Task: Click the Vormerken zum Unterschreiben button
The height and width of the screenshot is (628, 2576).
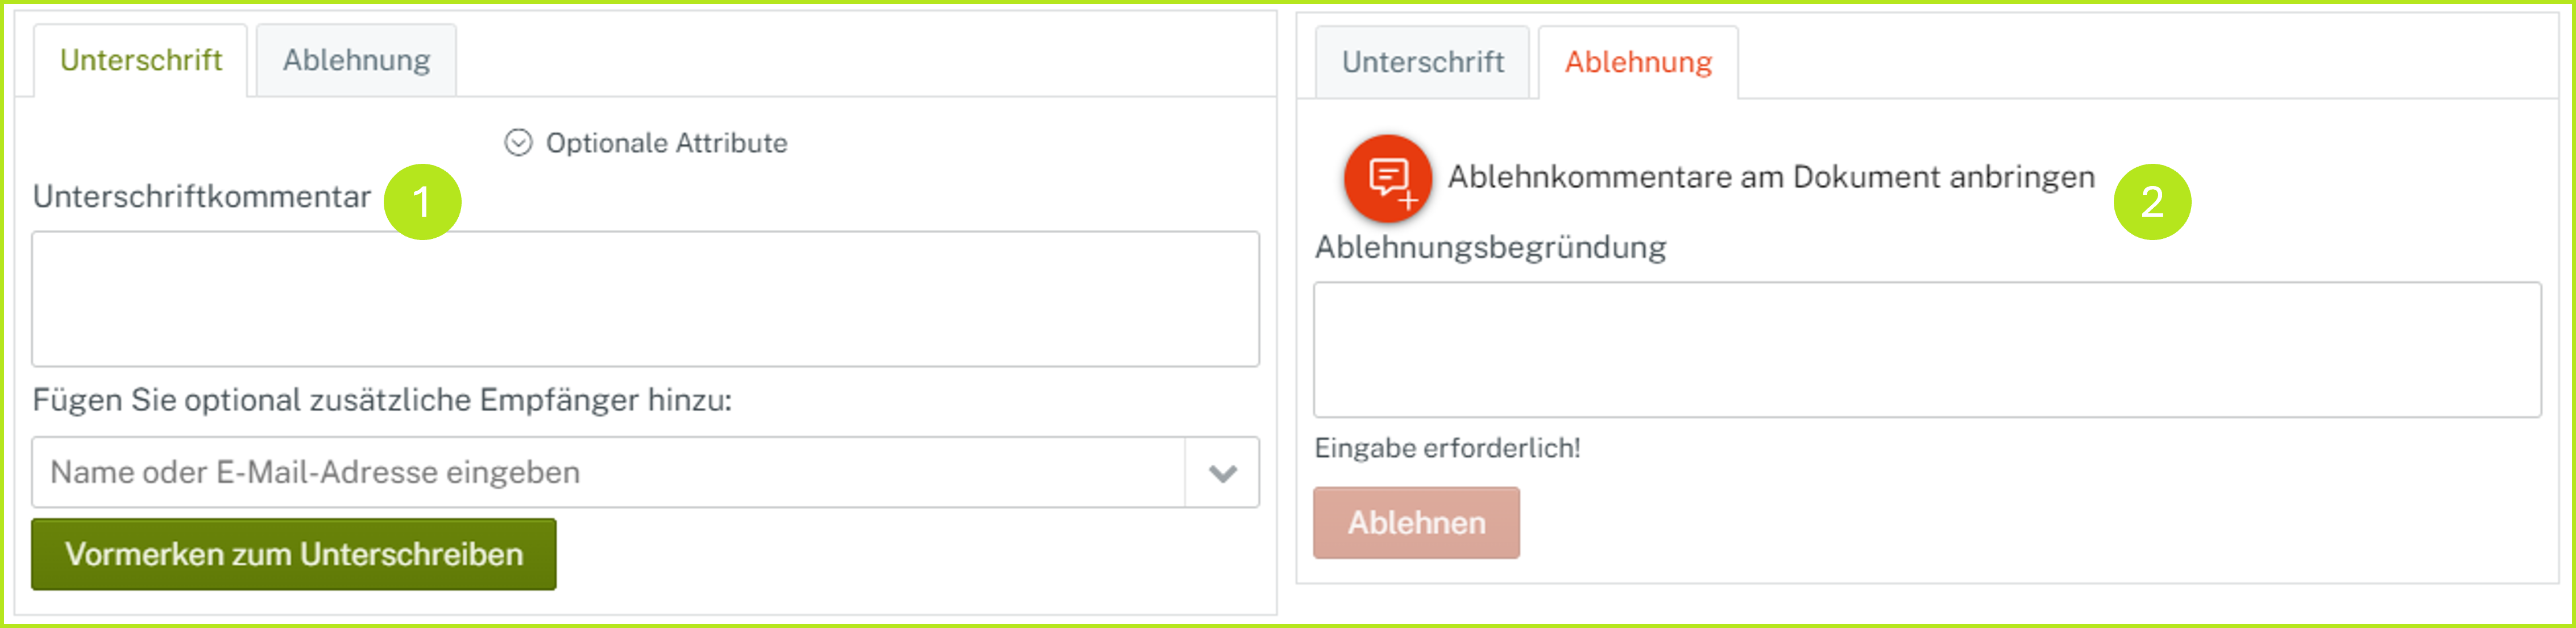Action: tap(293, 553)
